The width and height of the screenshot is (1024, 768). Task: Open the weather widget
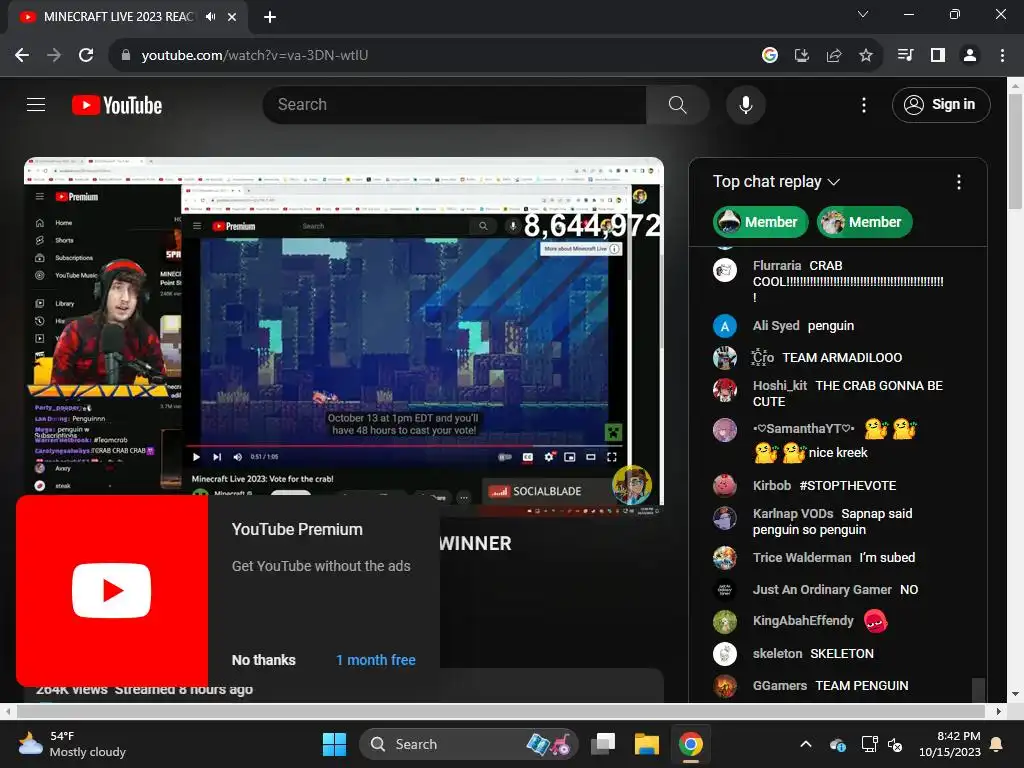click(x=72, y=744)
